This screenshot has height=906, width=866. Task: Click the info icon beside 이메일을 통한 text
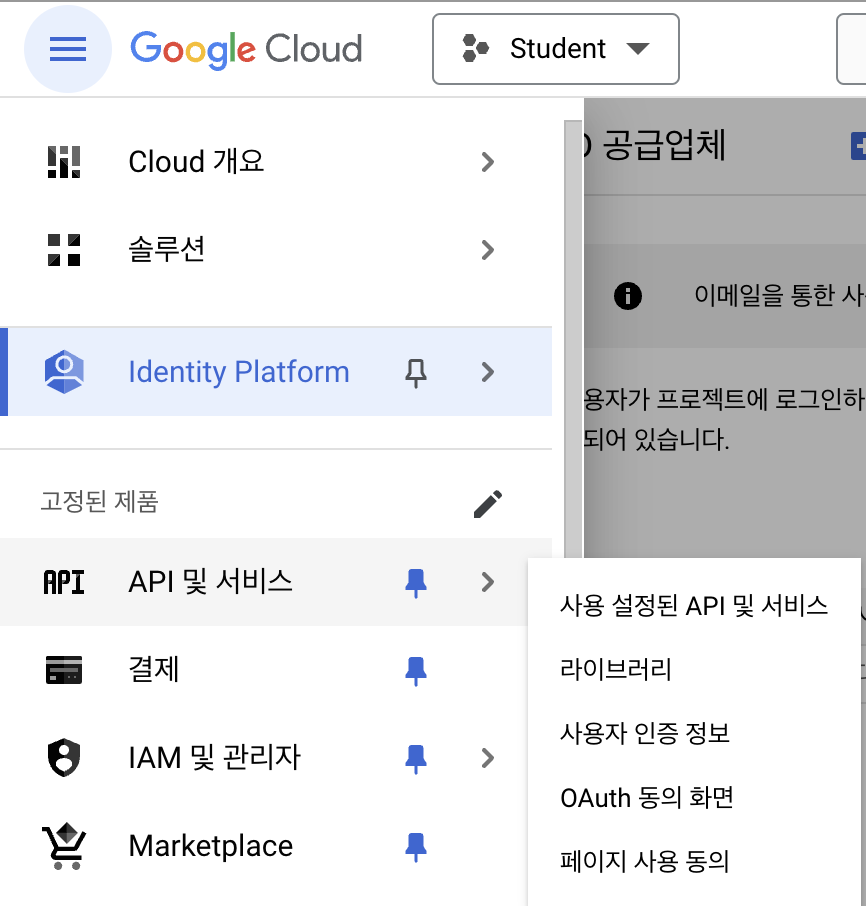pos(627,296)
